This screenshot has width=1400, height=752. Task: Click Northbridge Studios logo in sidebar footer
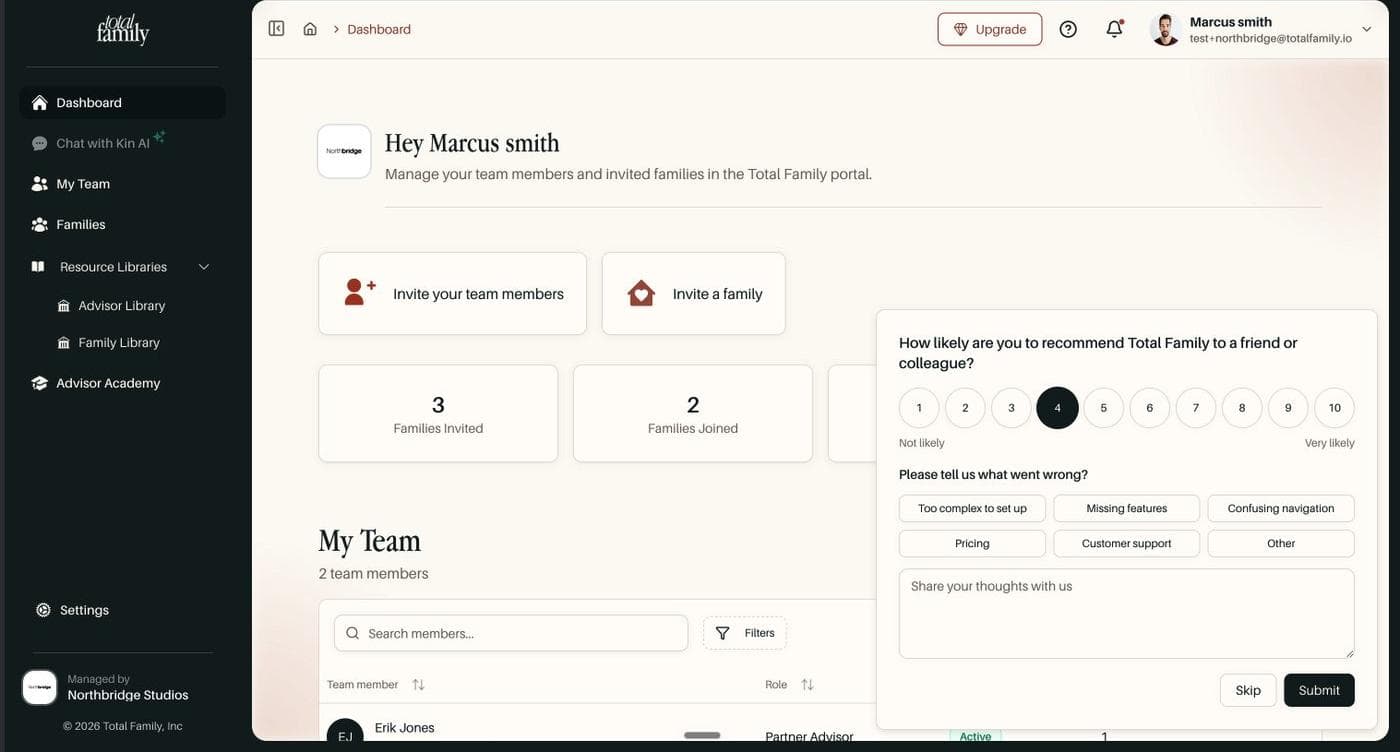point(40,687)
